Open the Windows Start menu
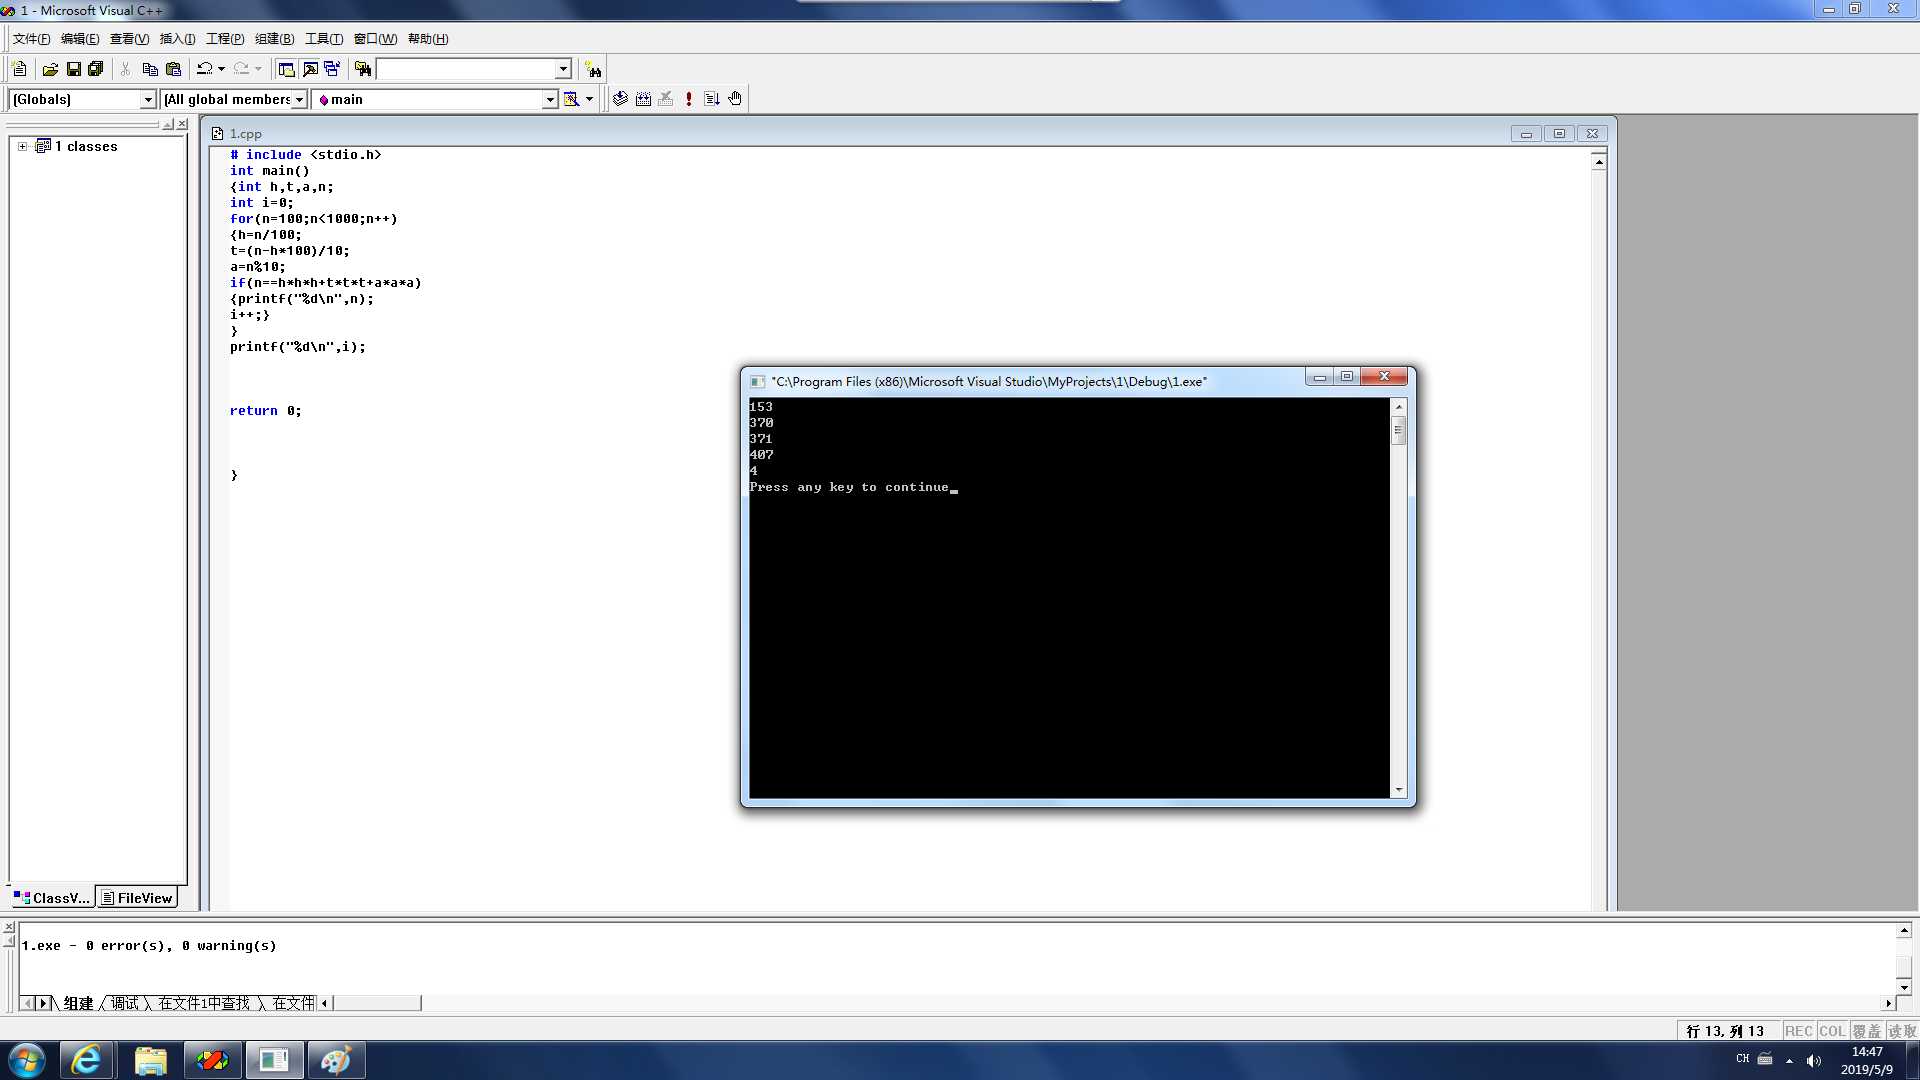 click(x=27, y=1060)
